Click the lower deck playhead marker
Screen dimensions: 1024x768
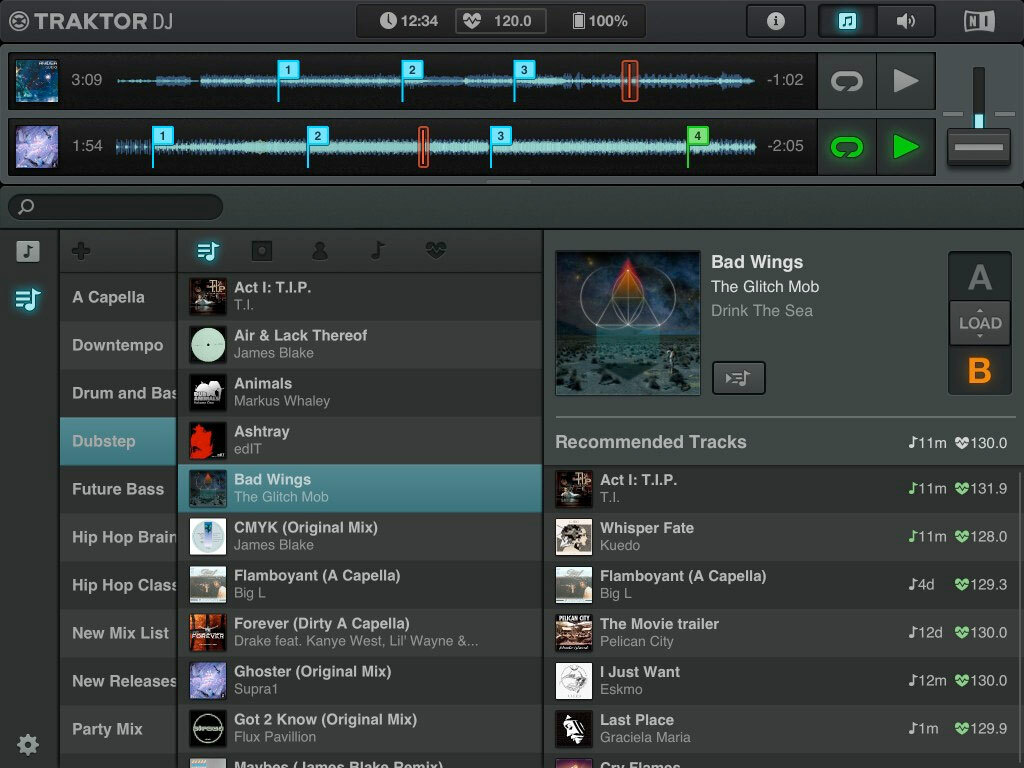(423, 147)
